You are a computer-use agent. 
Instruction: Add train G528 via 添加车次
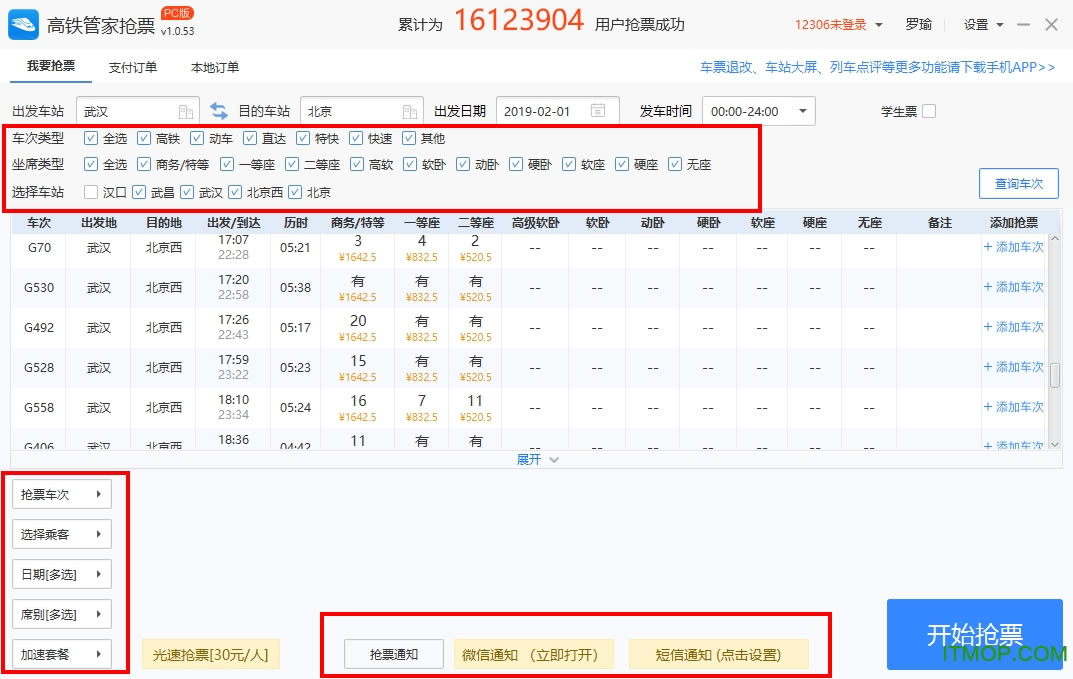click(1013, 367)
